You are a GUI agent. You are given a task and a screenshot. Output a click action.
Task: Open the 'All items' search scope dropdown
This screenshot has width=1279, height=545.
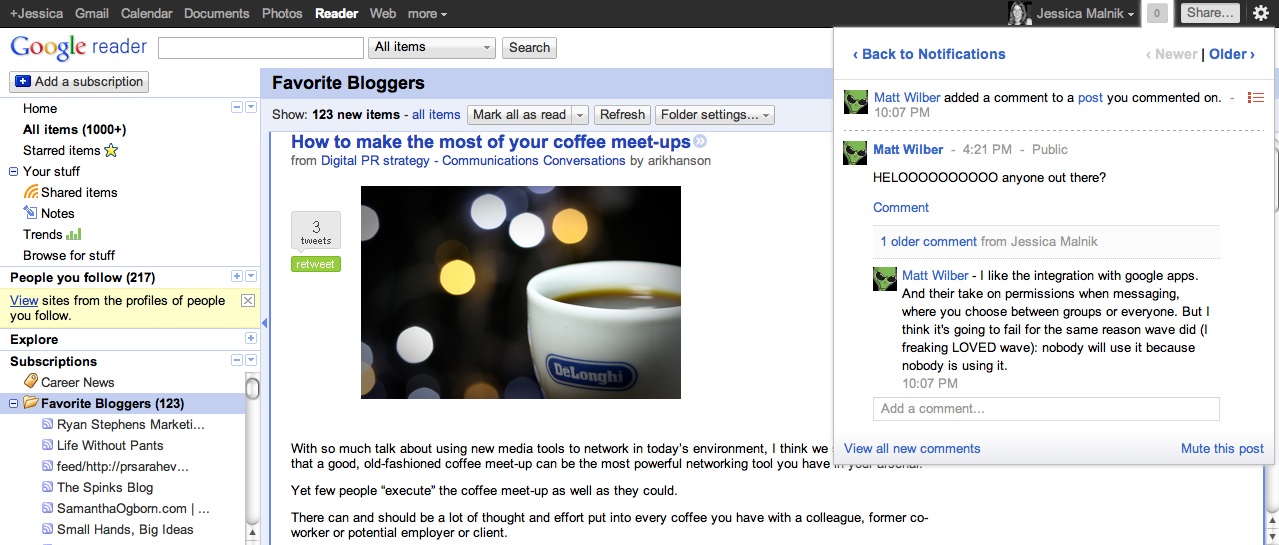[x=432, y=47]
